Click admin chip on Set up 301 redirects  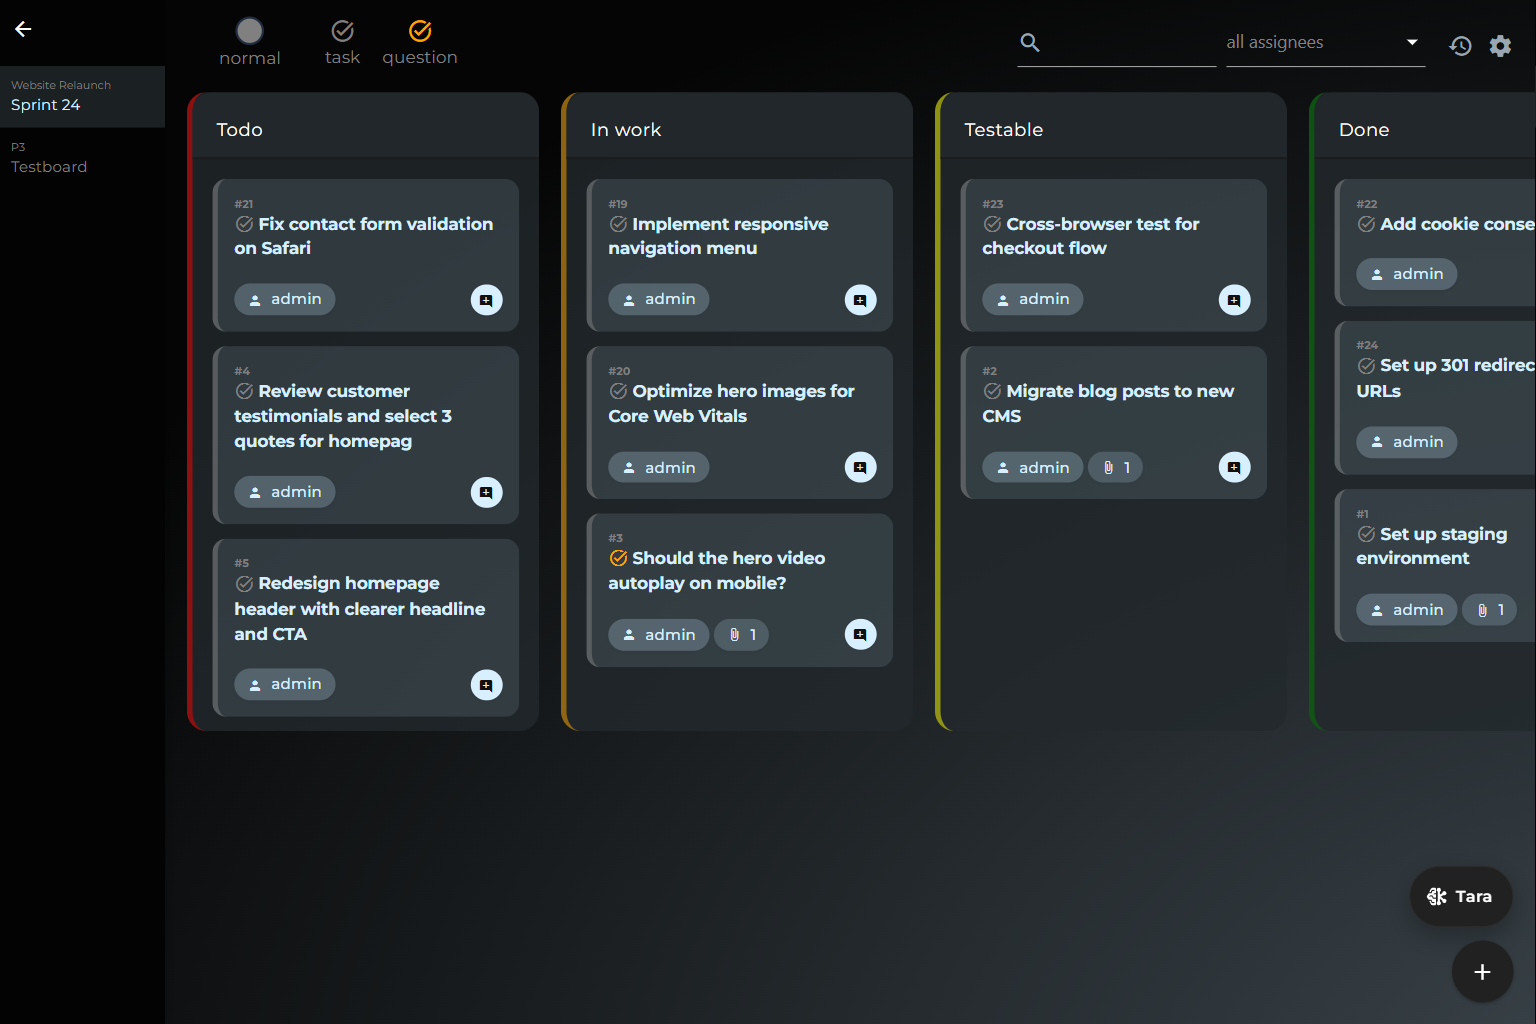point(1407,442)
